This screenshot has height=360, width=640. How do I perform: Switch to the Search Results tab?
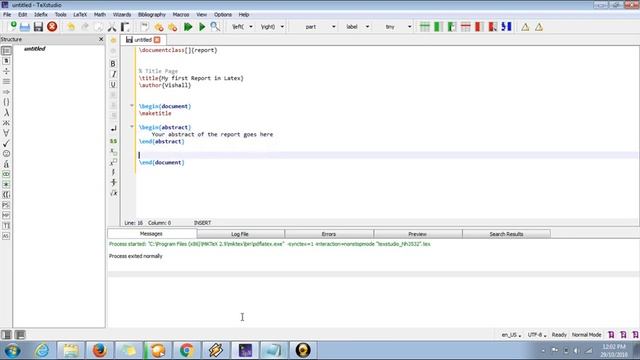[507, 234]
